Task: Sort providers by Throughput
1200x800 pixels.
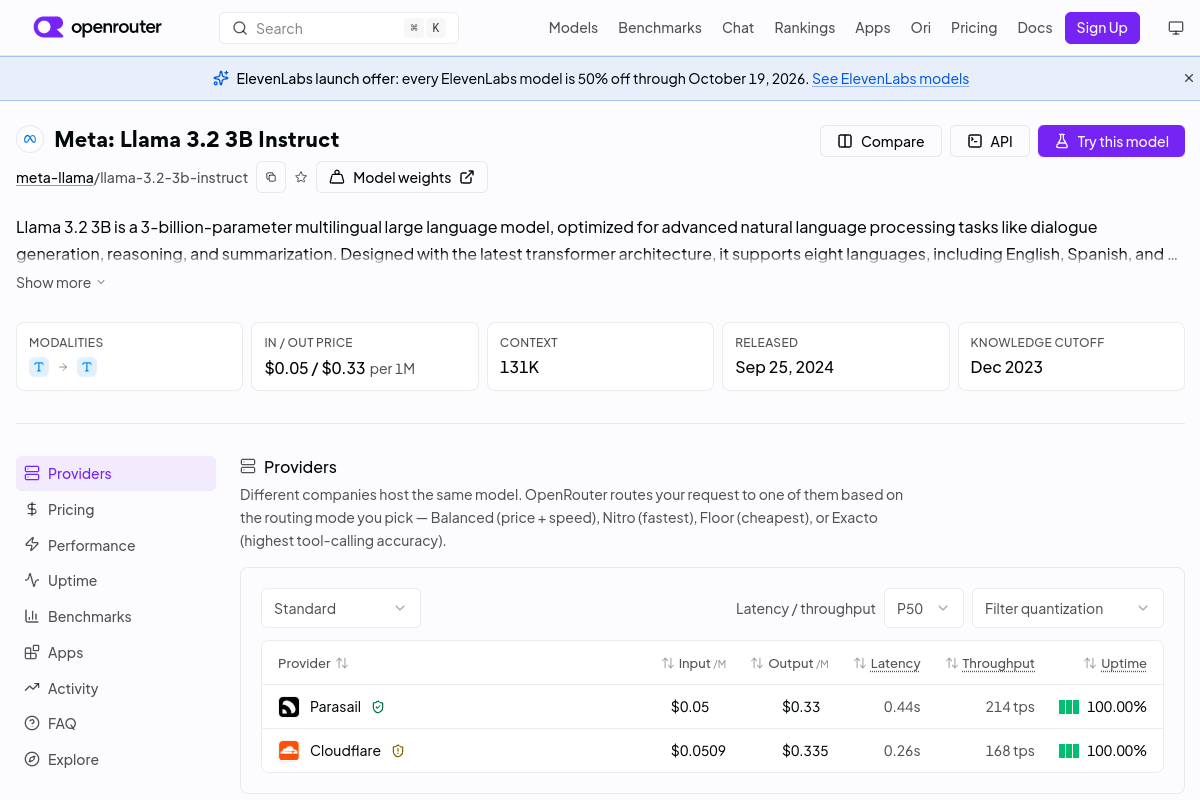Action: 989,663
